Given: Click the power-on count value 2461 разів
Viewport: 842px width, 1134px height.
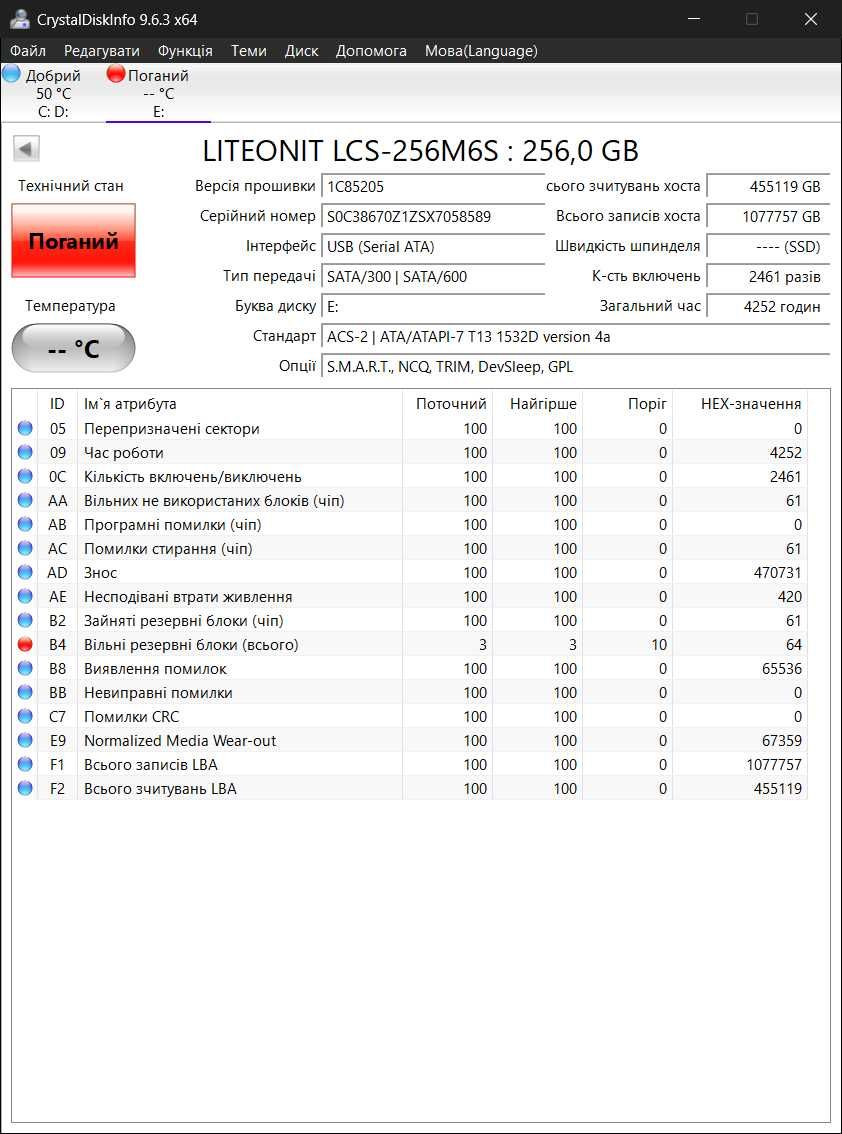Looking at the screenshot, I should (767, 276).
